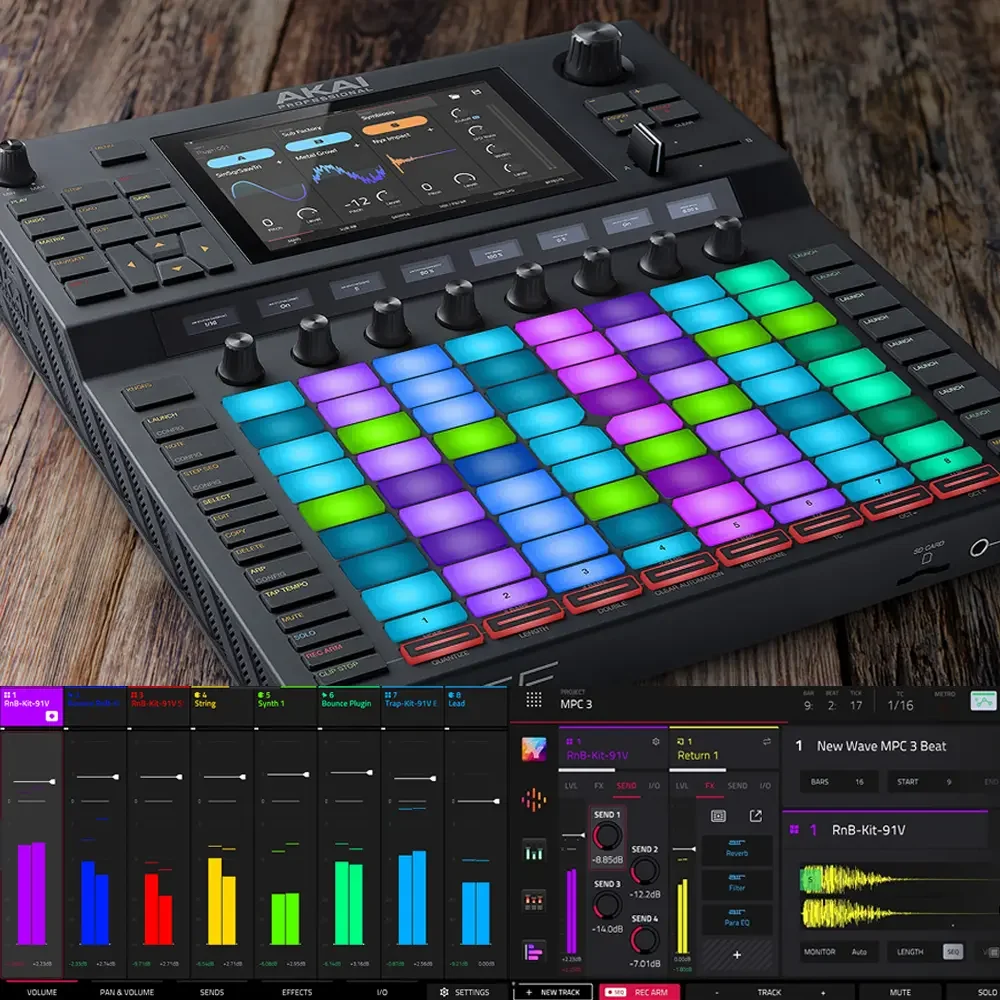The image size is (1000, 1000).
Task: Open the pad mixer sidebar icon
Action: (x=534, y=901)
